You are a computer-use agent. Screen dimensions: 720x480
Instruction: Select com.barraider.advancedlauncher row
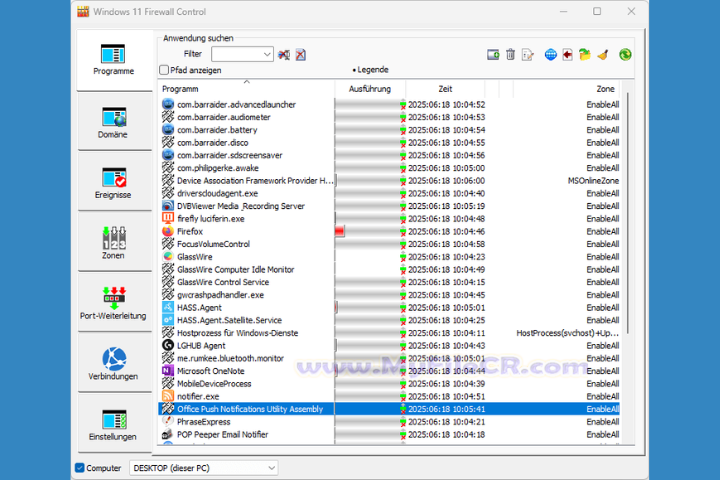tap(389, 105)
